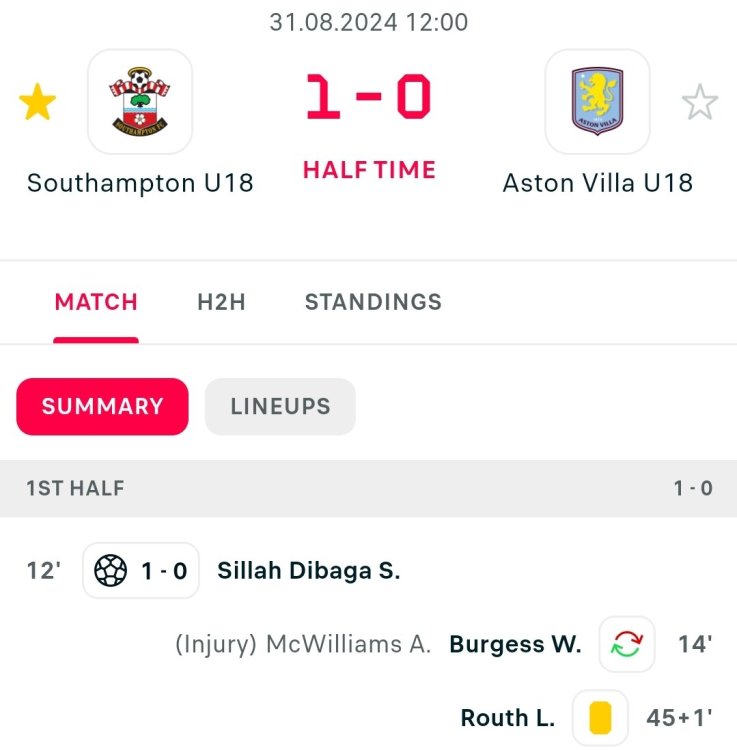This screenshot has height=750, width=737.
Task: Open Burgess W. player profile
Action: [x=515, y=644]
